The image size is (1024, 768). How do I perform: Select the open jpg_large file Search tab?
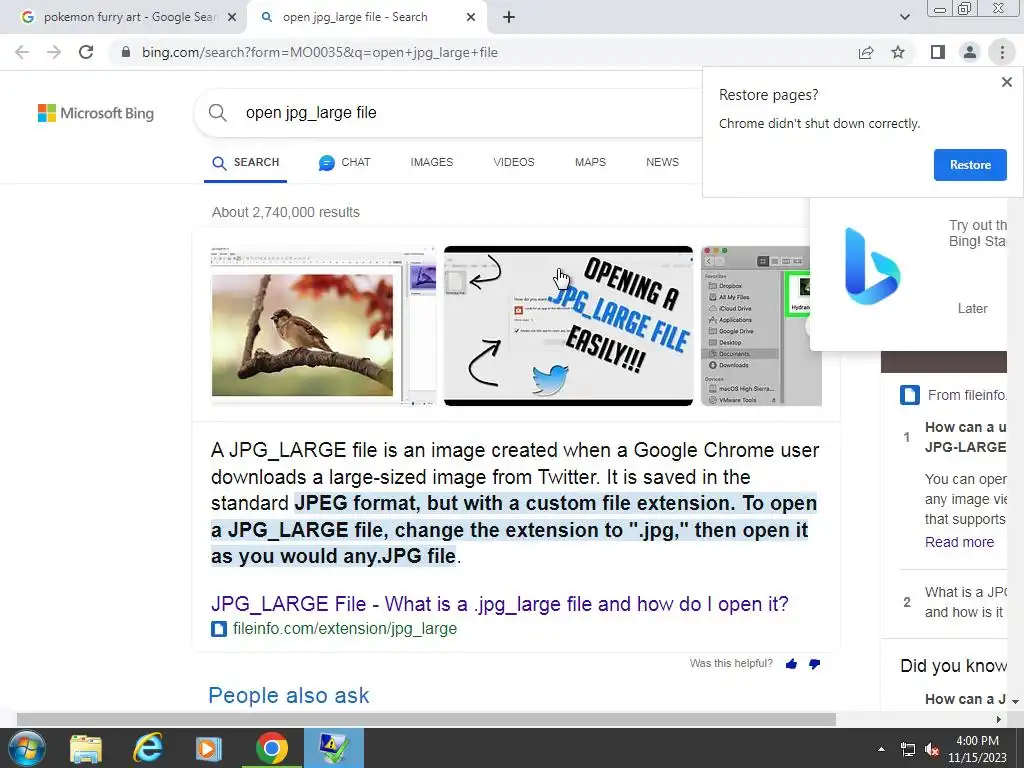click(356, 18)
